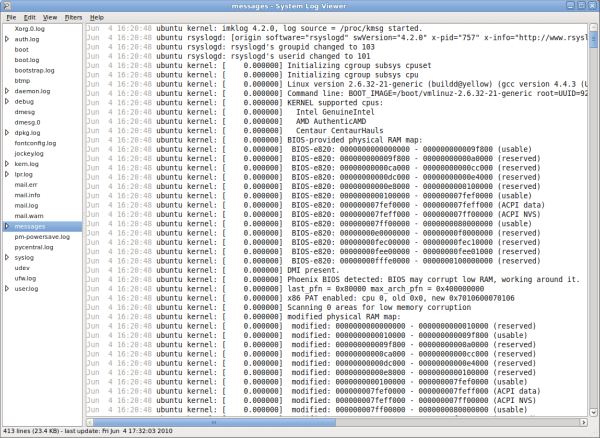600x438 pixels.
Task: Open the Edit menu
Action: [29, 18]
